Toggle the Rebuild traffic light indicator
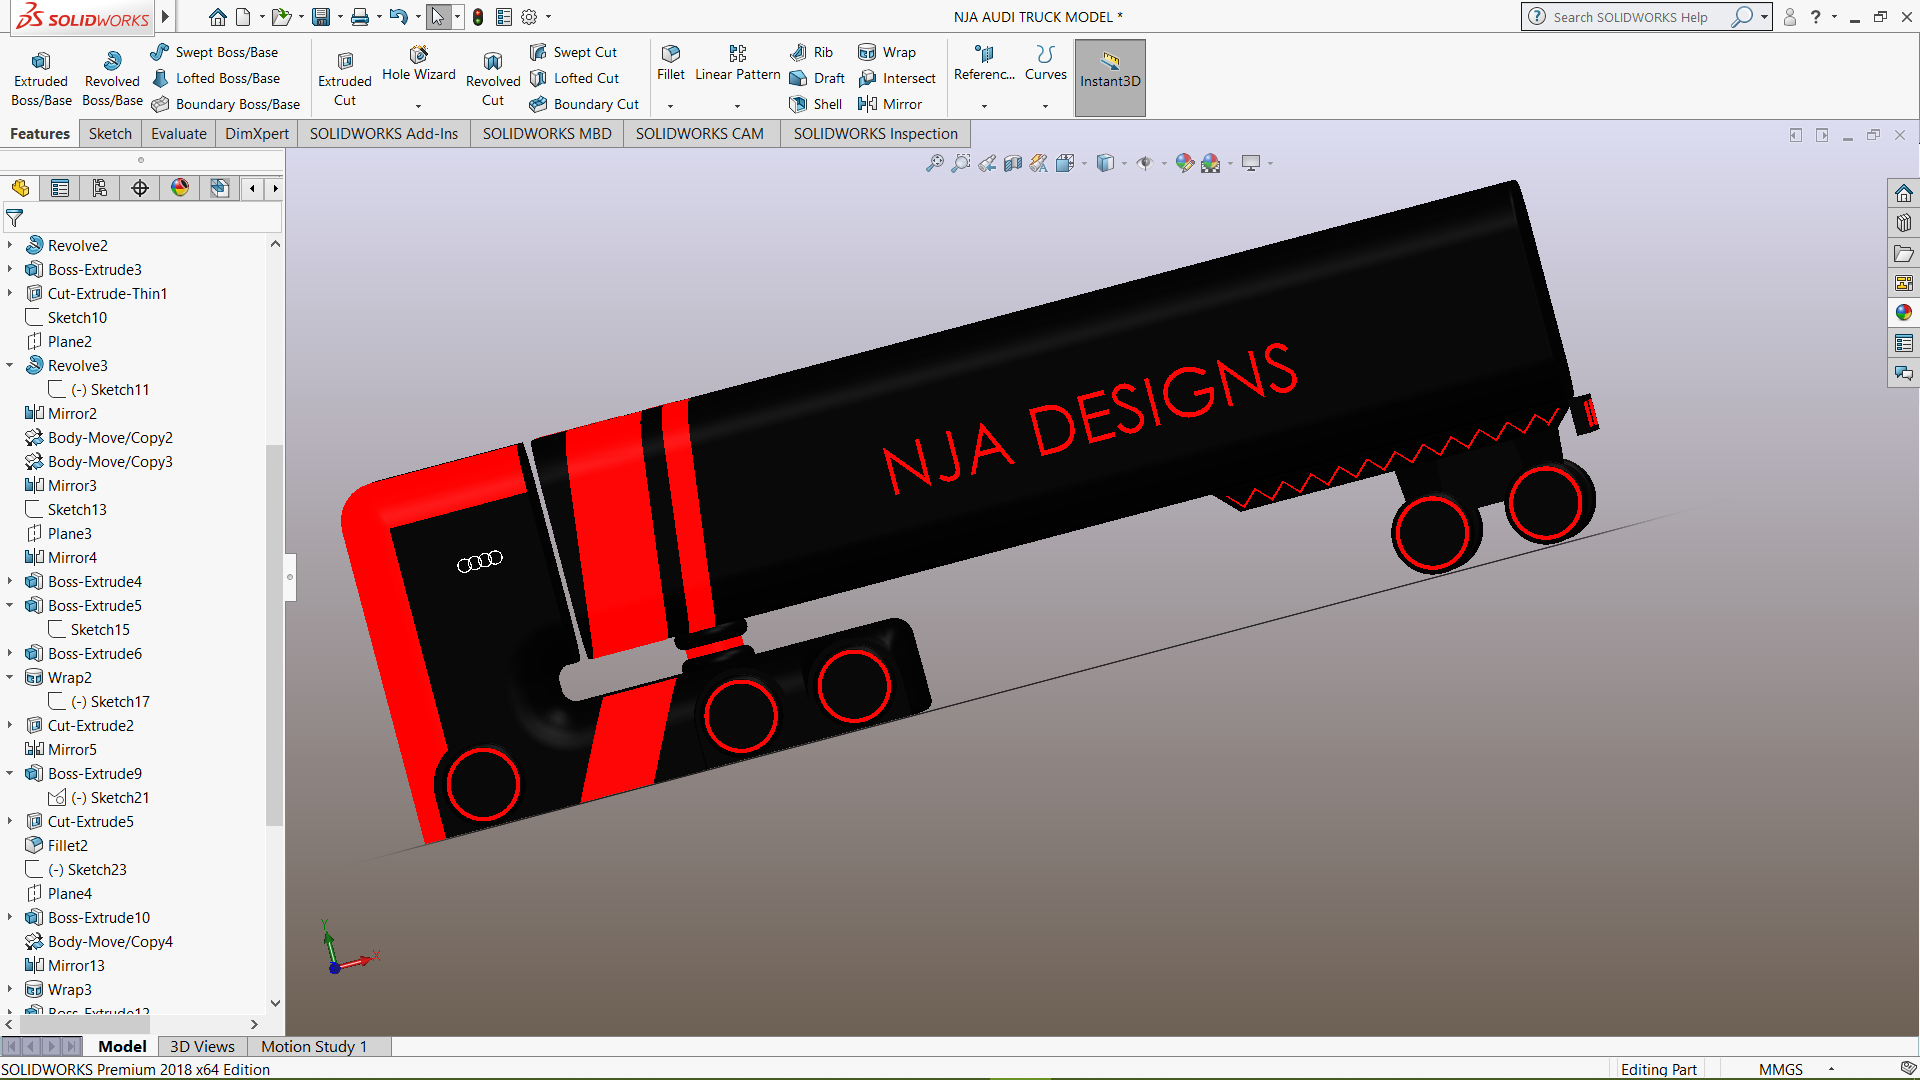 (x=478, y=17)
